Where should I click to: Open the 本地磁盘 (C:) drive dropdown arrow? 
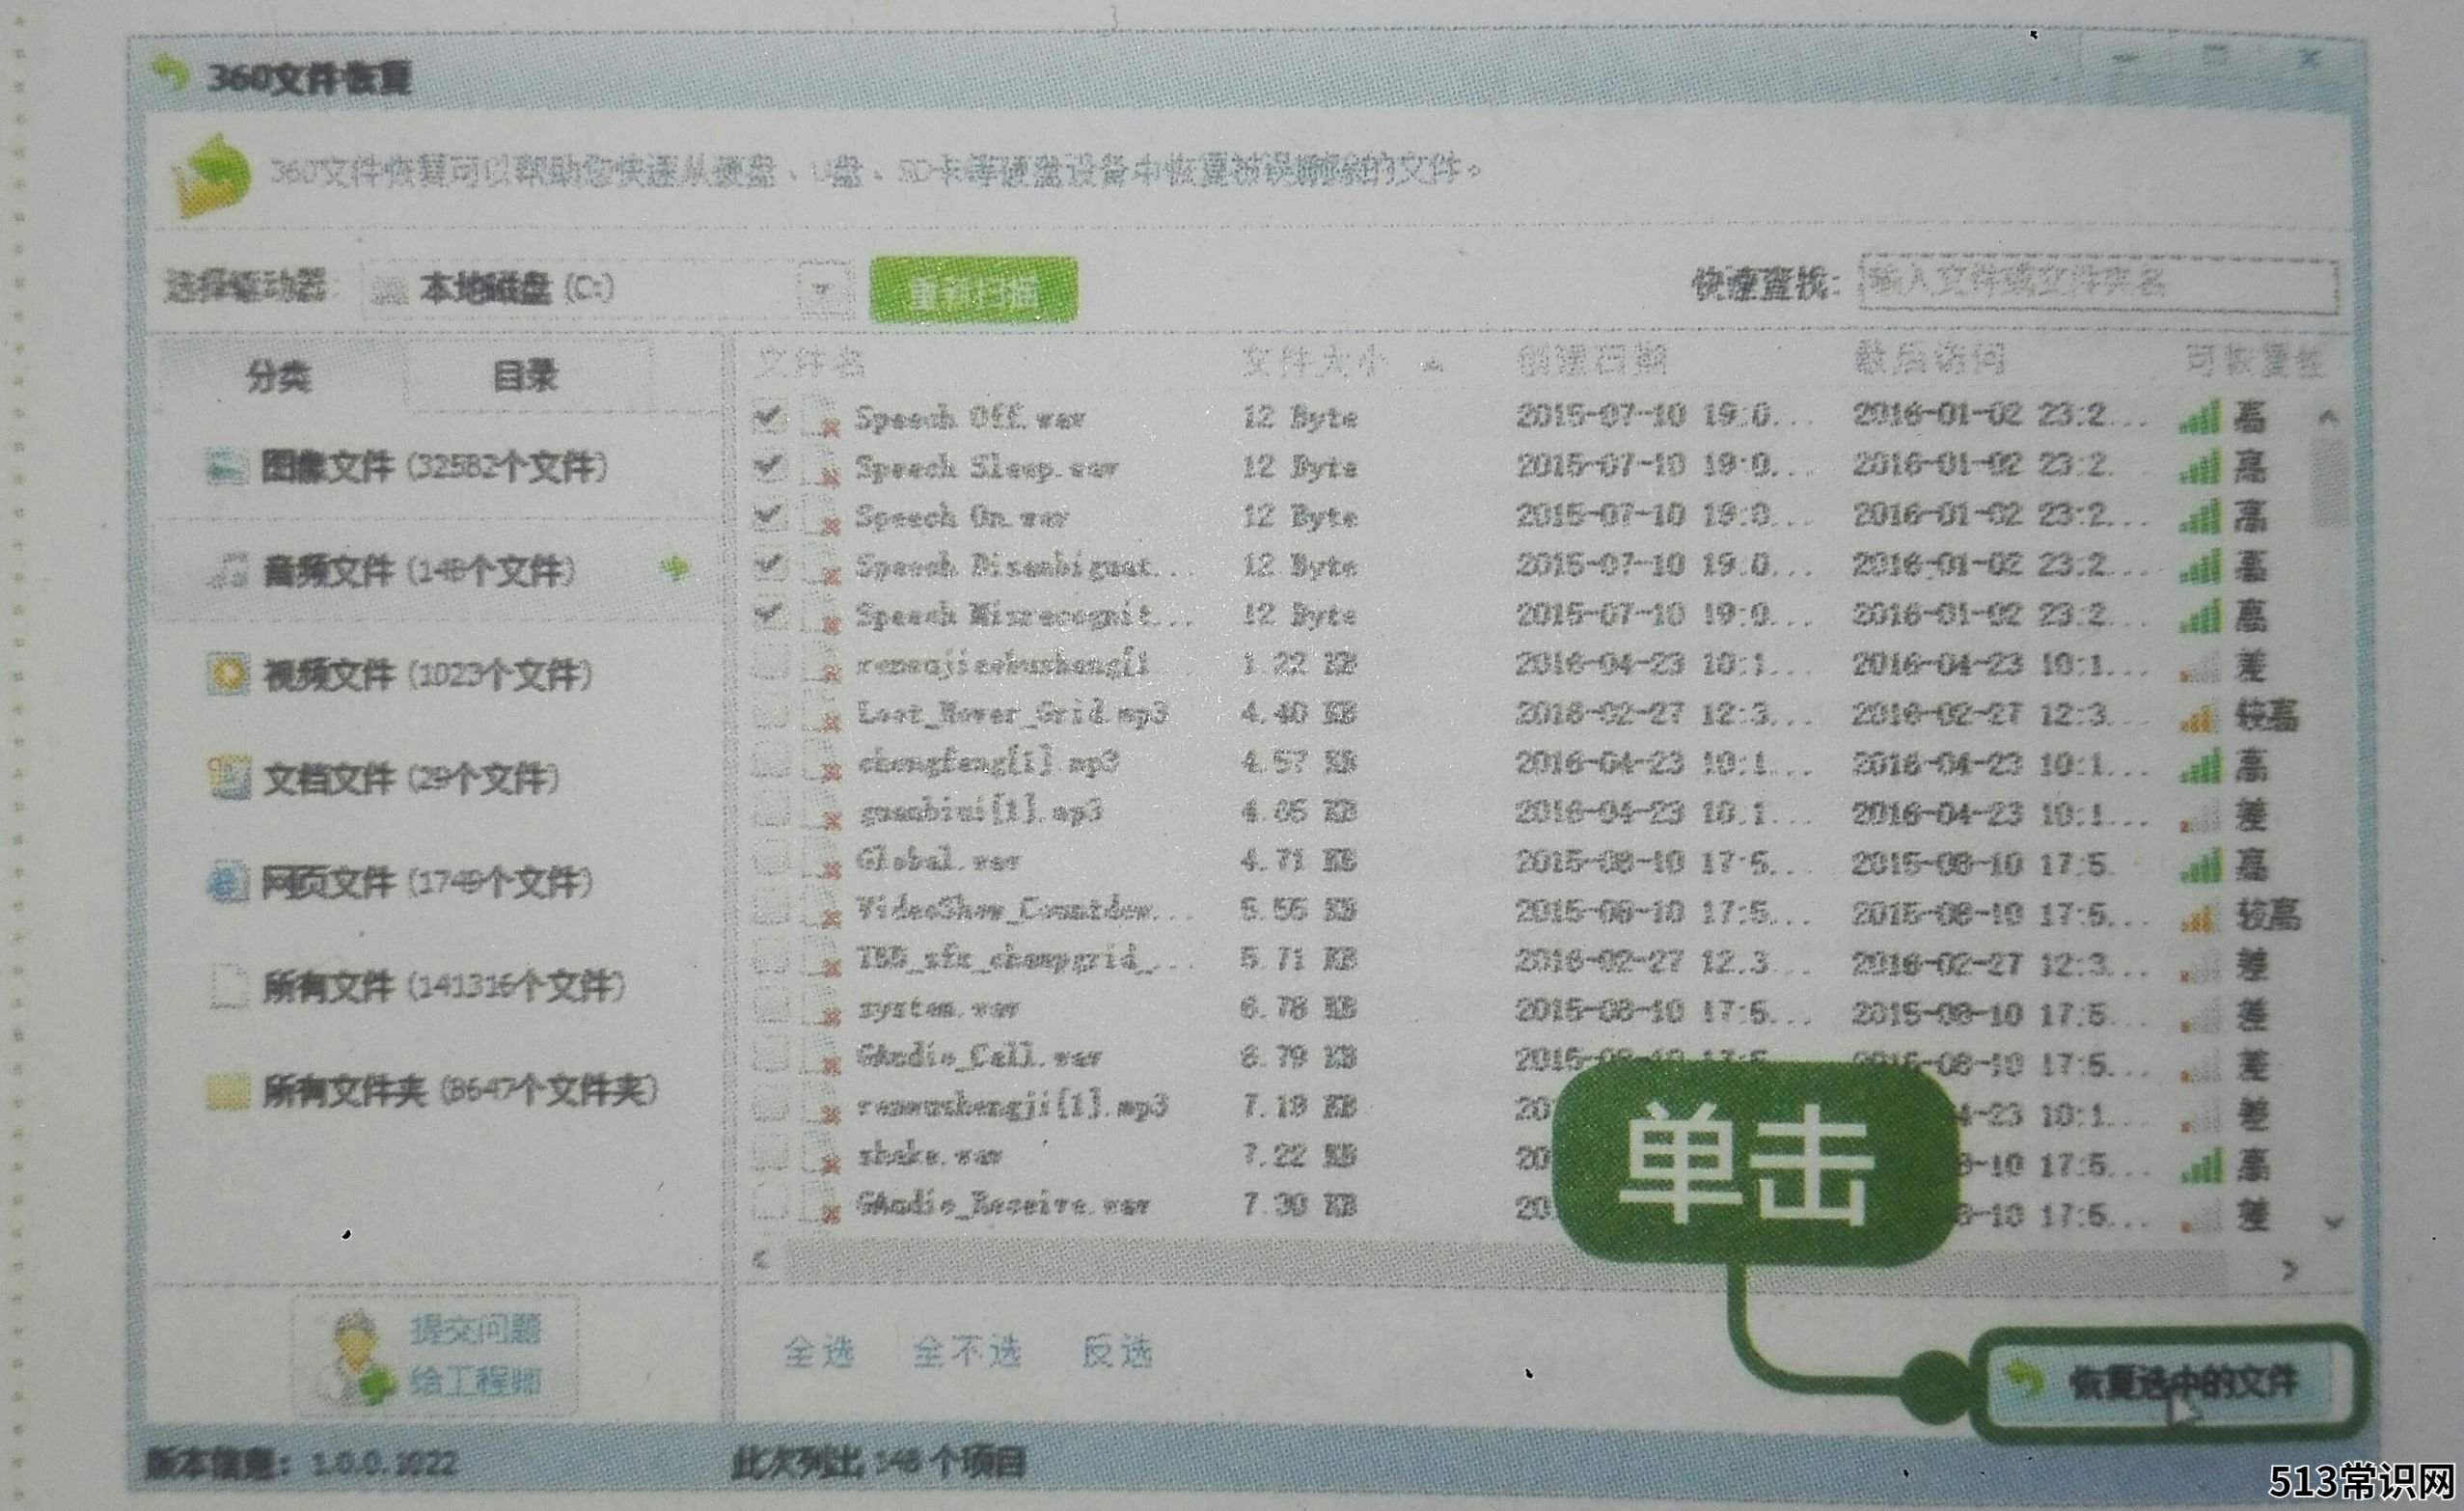(x=824, y=290)
